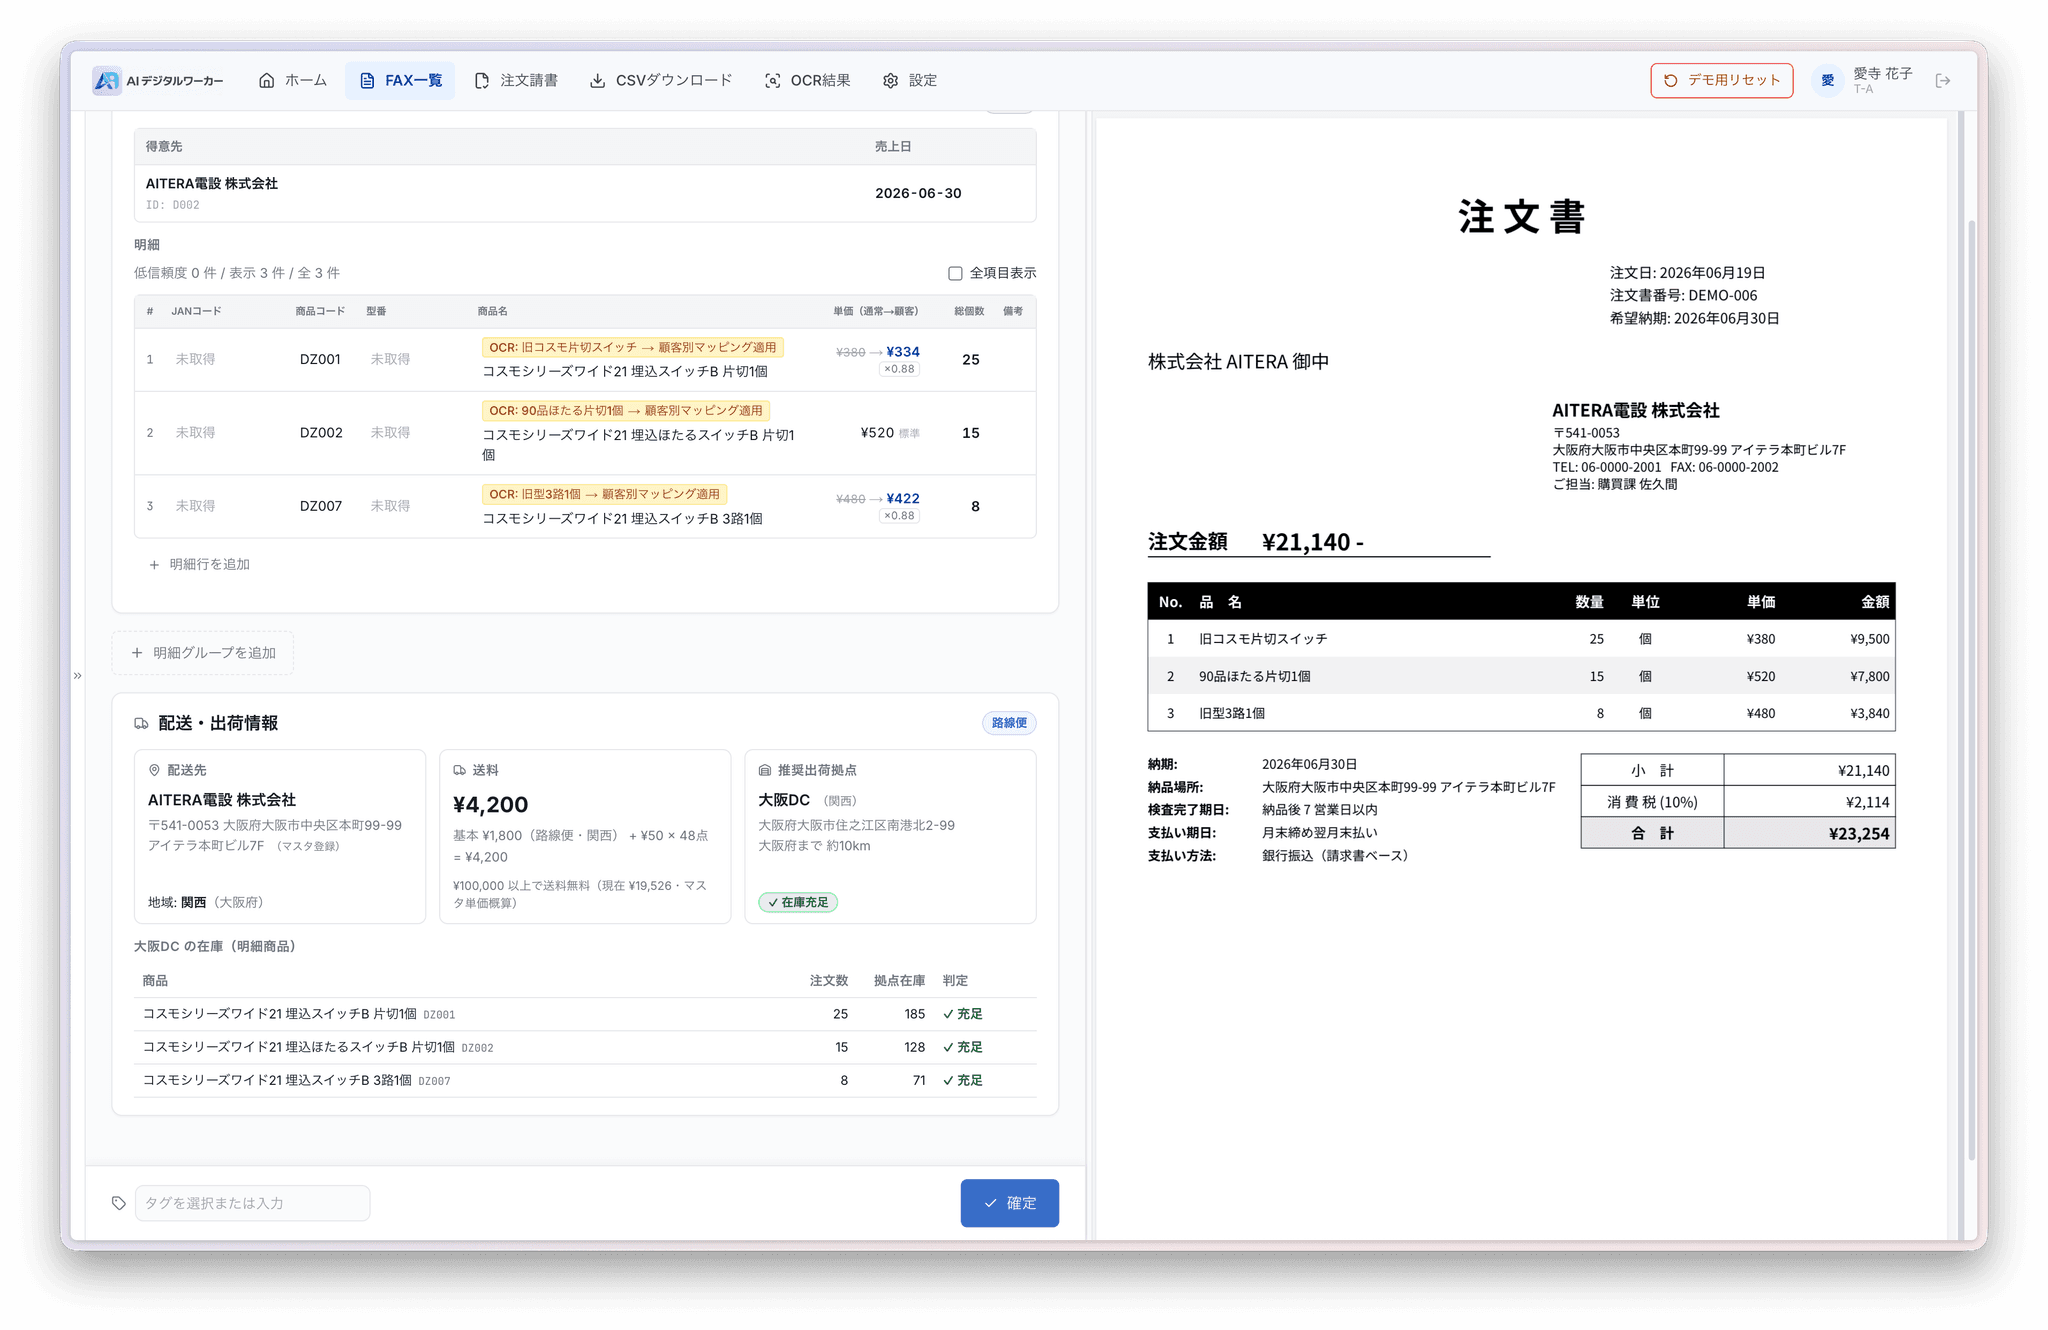Click the 充足 check for DZ007 row

(x=963, y=1080)
